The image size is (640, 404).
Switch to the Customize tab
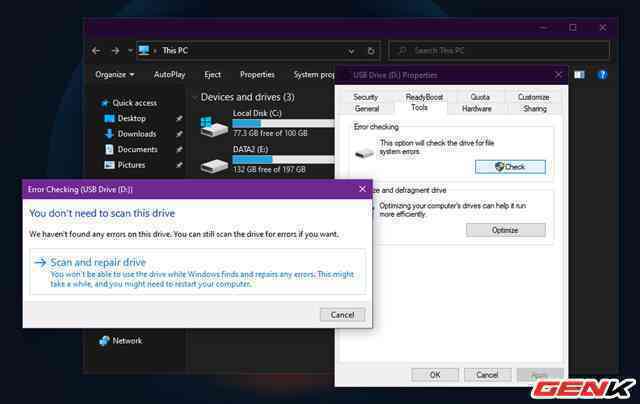pyautogui.click(x=533, y=97)
